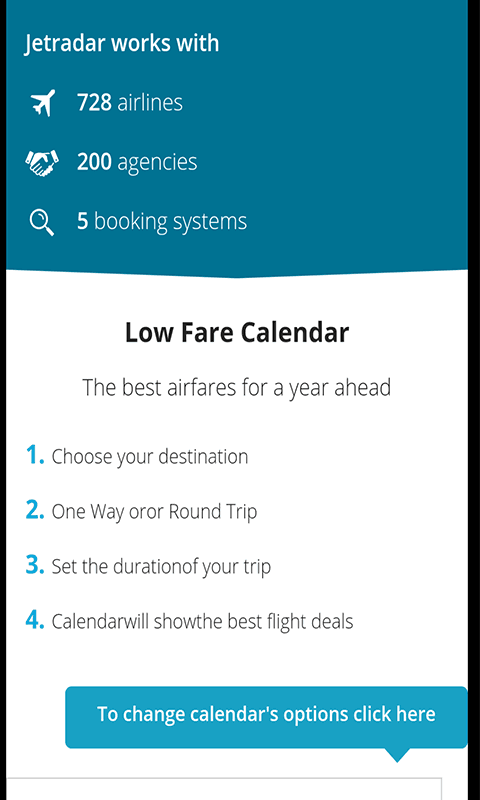Click 'To change calendar's options click here' button
Image resolution: width=480 pixels, height=800 pixels.
[266, 717]
